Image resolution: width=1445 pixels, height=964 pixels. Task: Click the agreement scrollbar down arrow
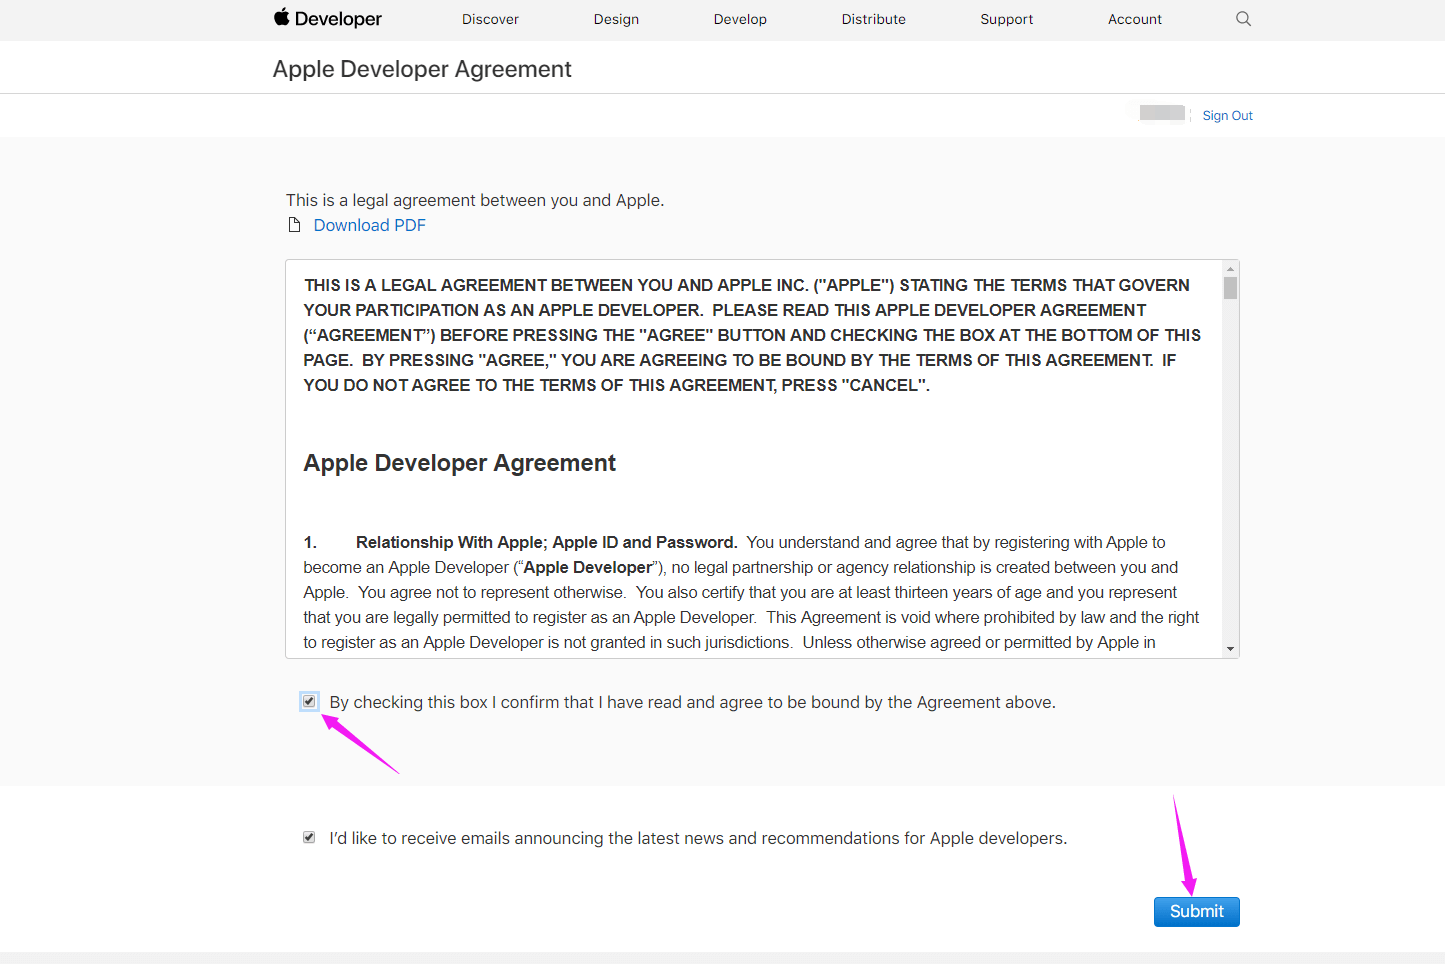[x=1230, y=649]
